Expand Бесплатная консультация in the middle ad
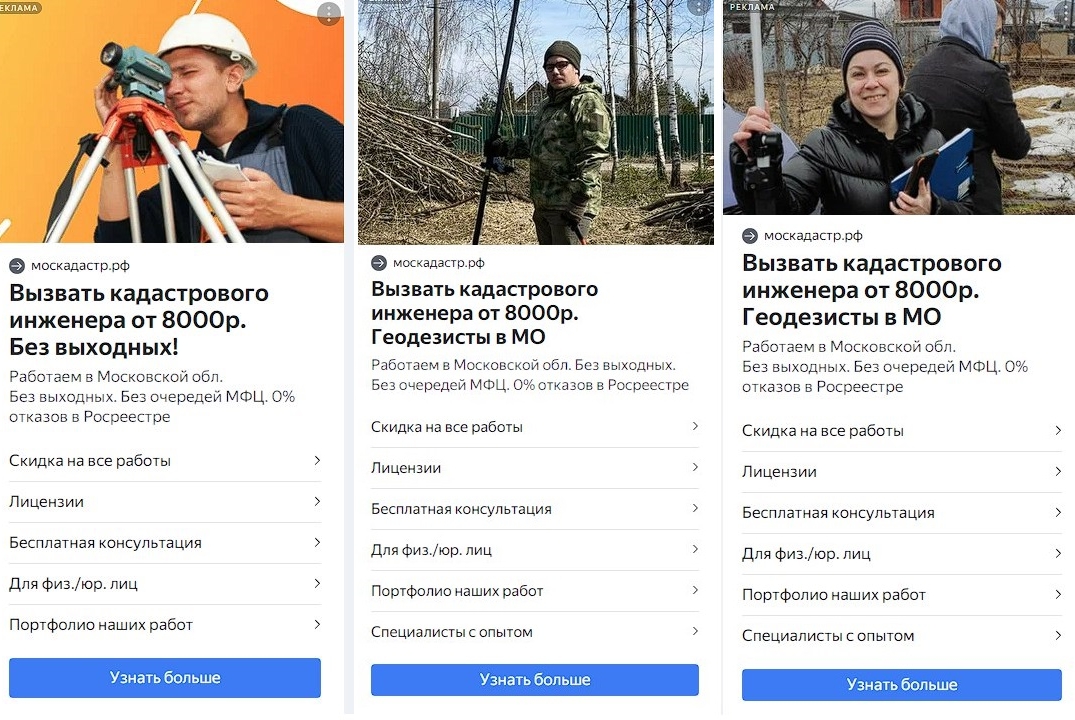This screenshot has width=1075, height=720. click(535, 509)
